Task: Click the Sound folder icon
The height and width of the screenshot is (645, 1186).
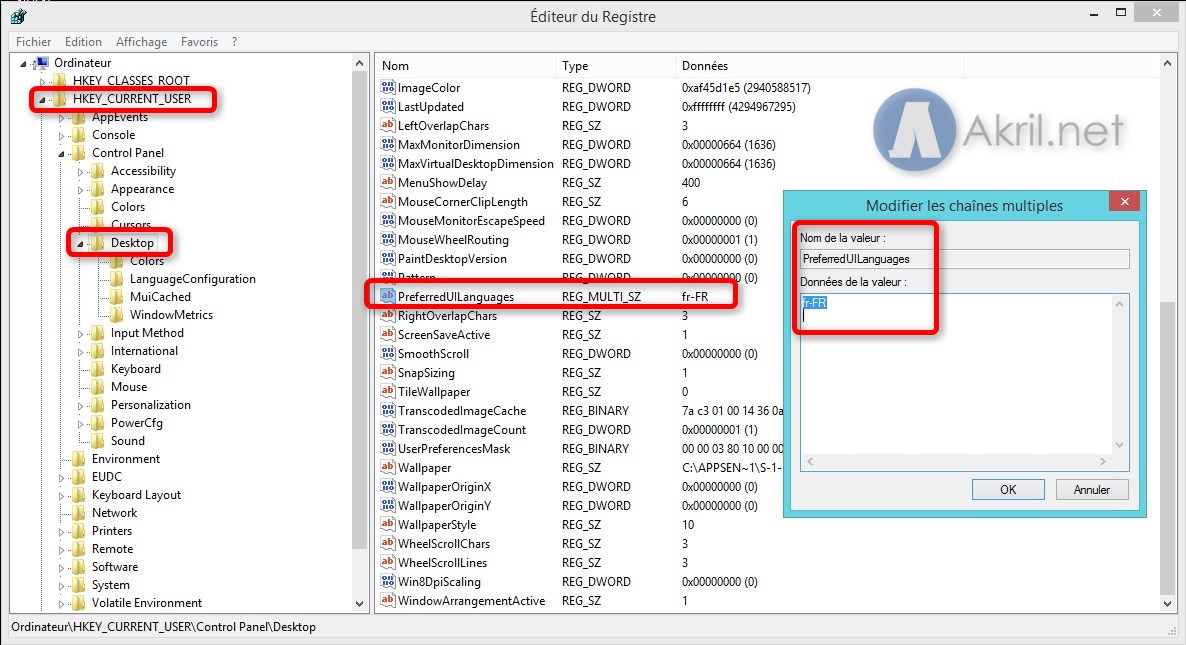Action: (x=98, y=441)
